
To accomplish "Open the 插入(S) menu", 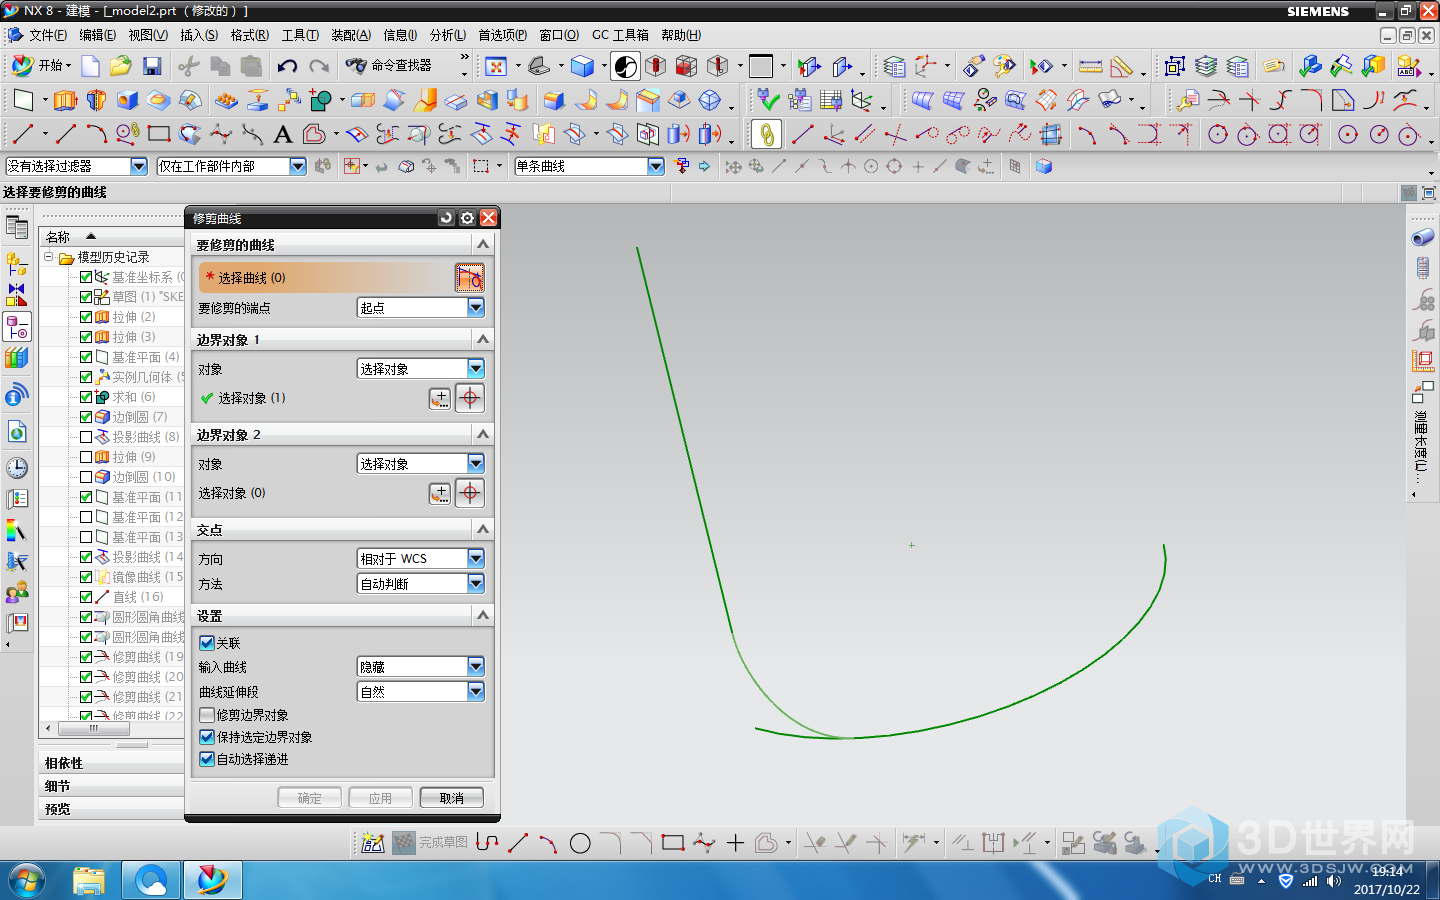I will tap(199, 35).
